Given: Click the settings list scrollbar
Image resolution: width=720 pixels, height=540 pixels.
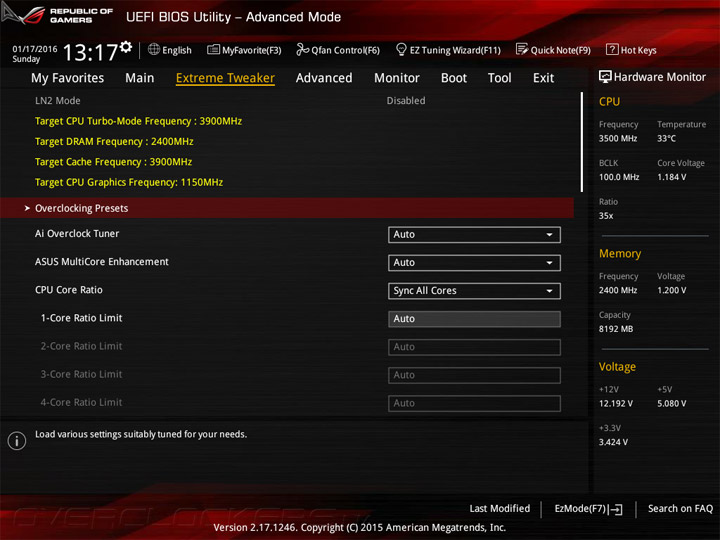Looking at the screenshot, I should [582, 142].
